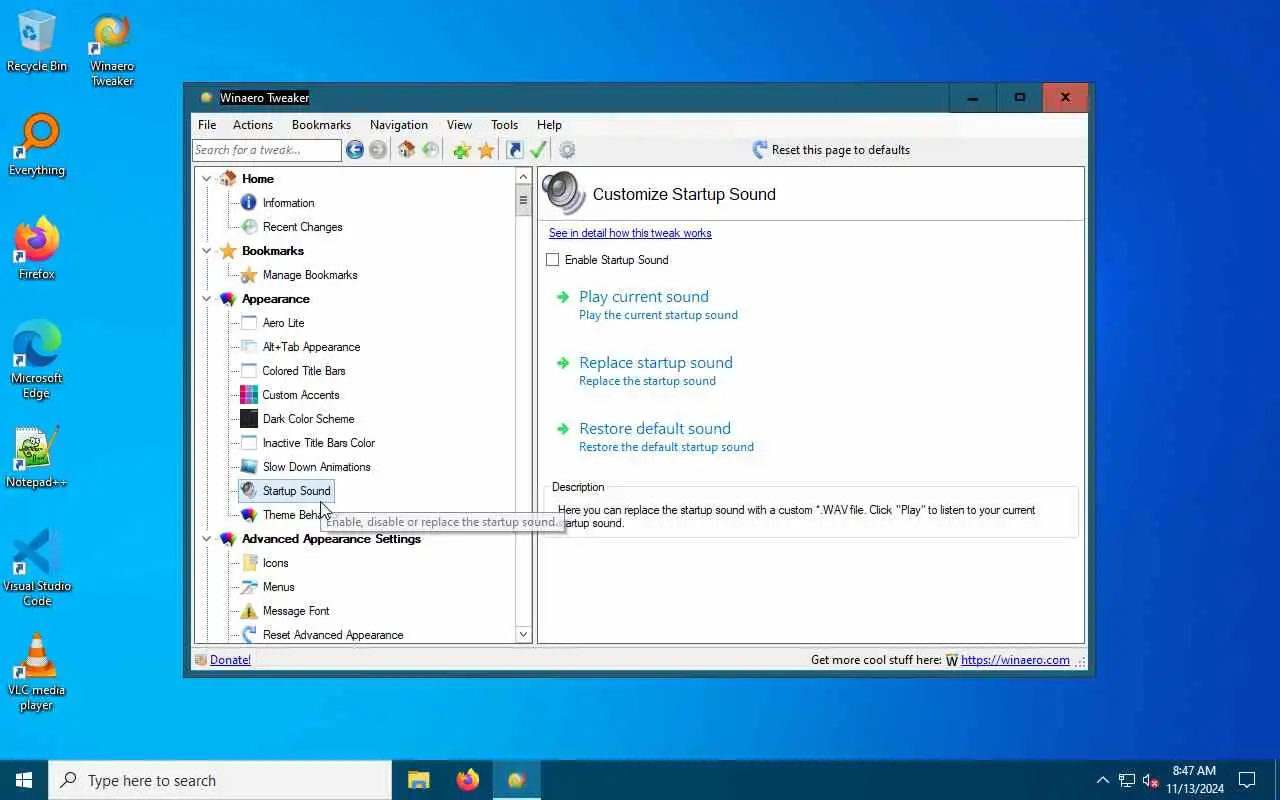Viewport: 1280px width, 800px height.
Task: Open the Actions menu
Action: tap(253, 125)
